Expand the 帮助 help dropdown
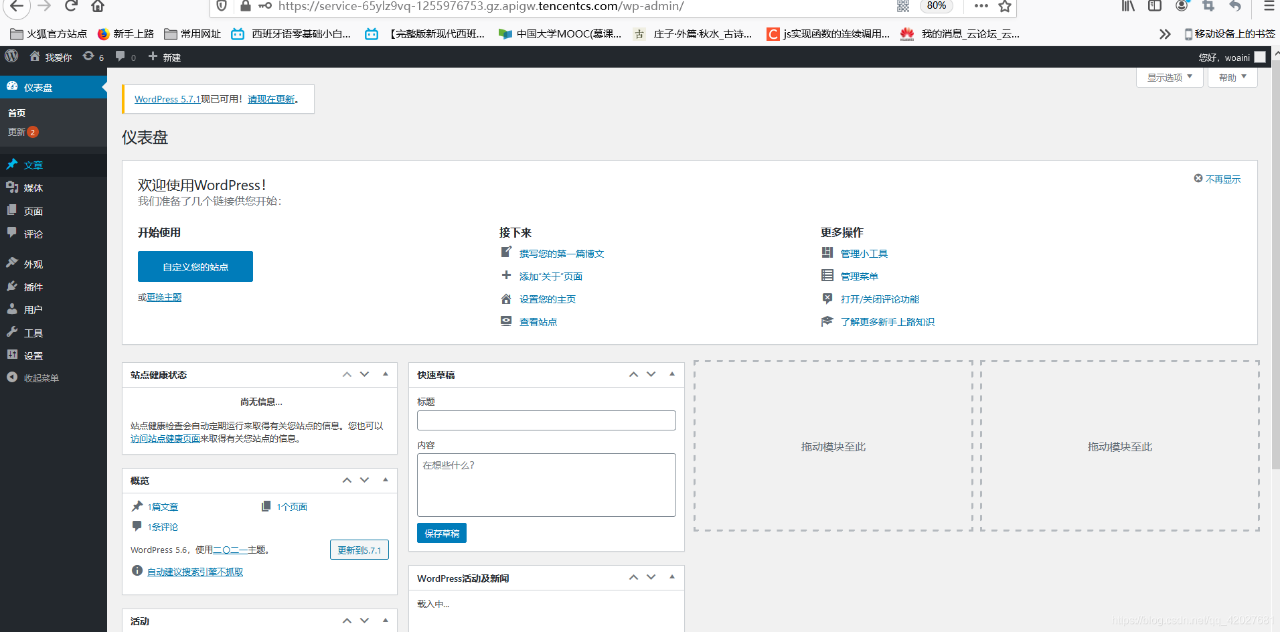 (x=1233, y=77)
